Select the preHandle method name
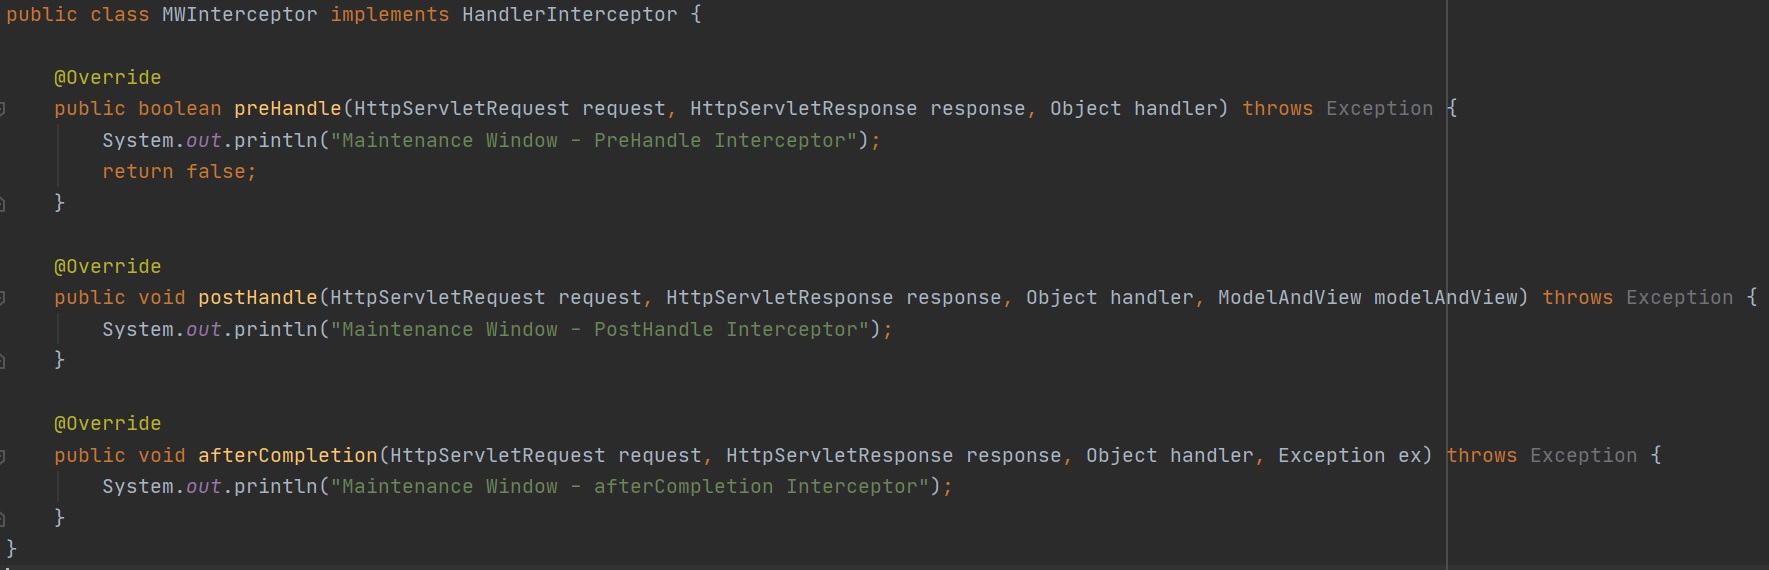This screenshot has height=570, width=1769. point(287,109)
